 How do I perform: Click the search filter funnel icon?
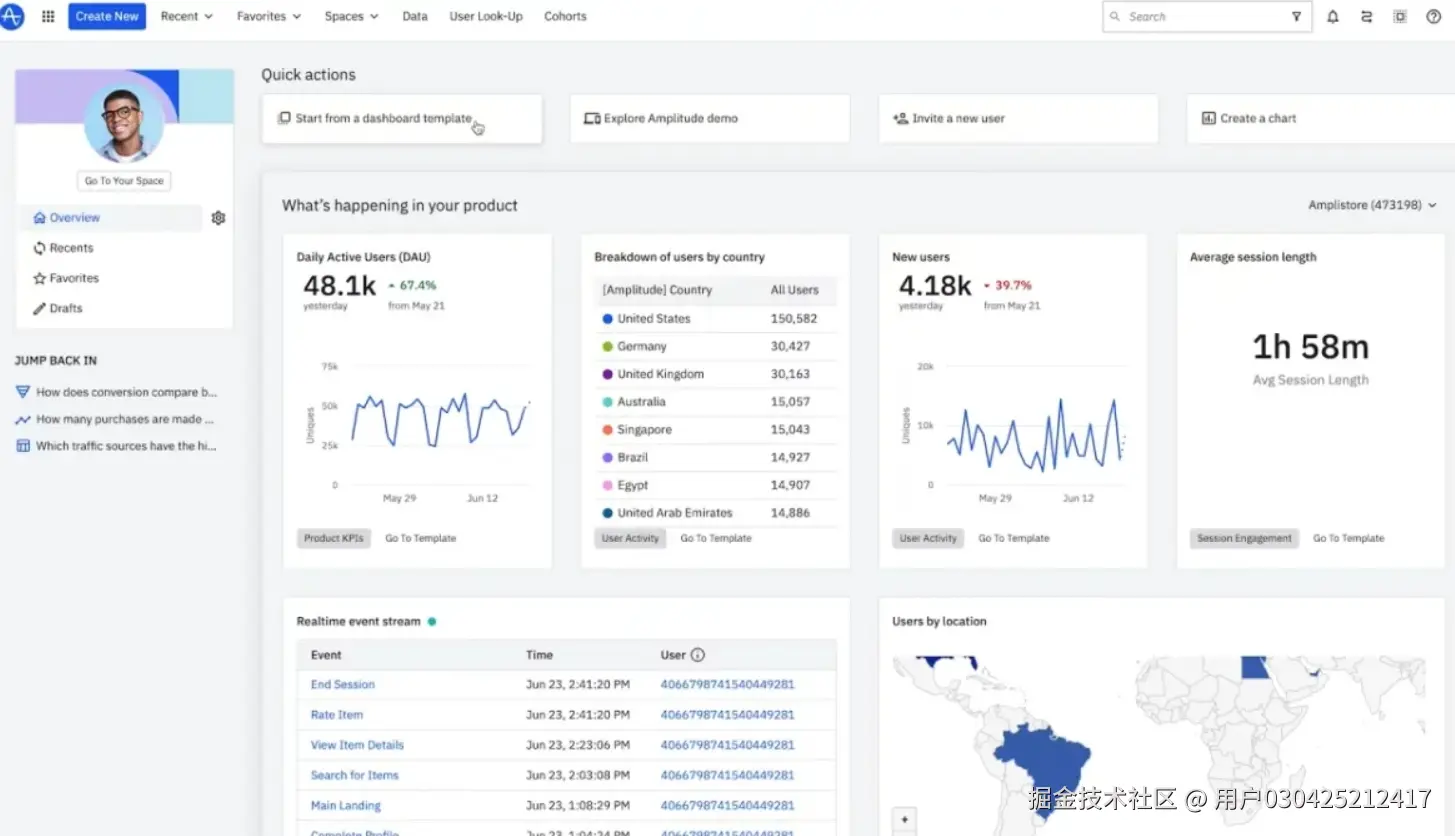click(x=1296, y=17)
